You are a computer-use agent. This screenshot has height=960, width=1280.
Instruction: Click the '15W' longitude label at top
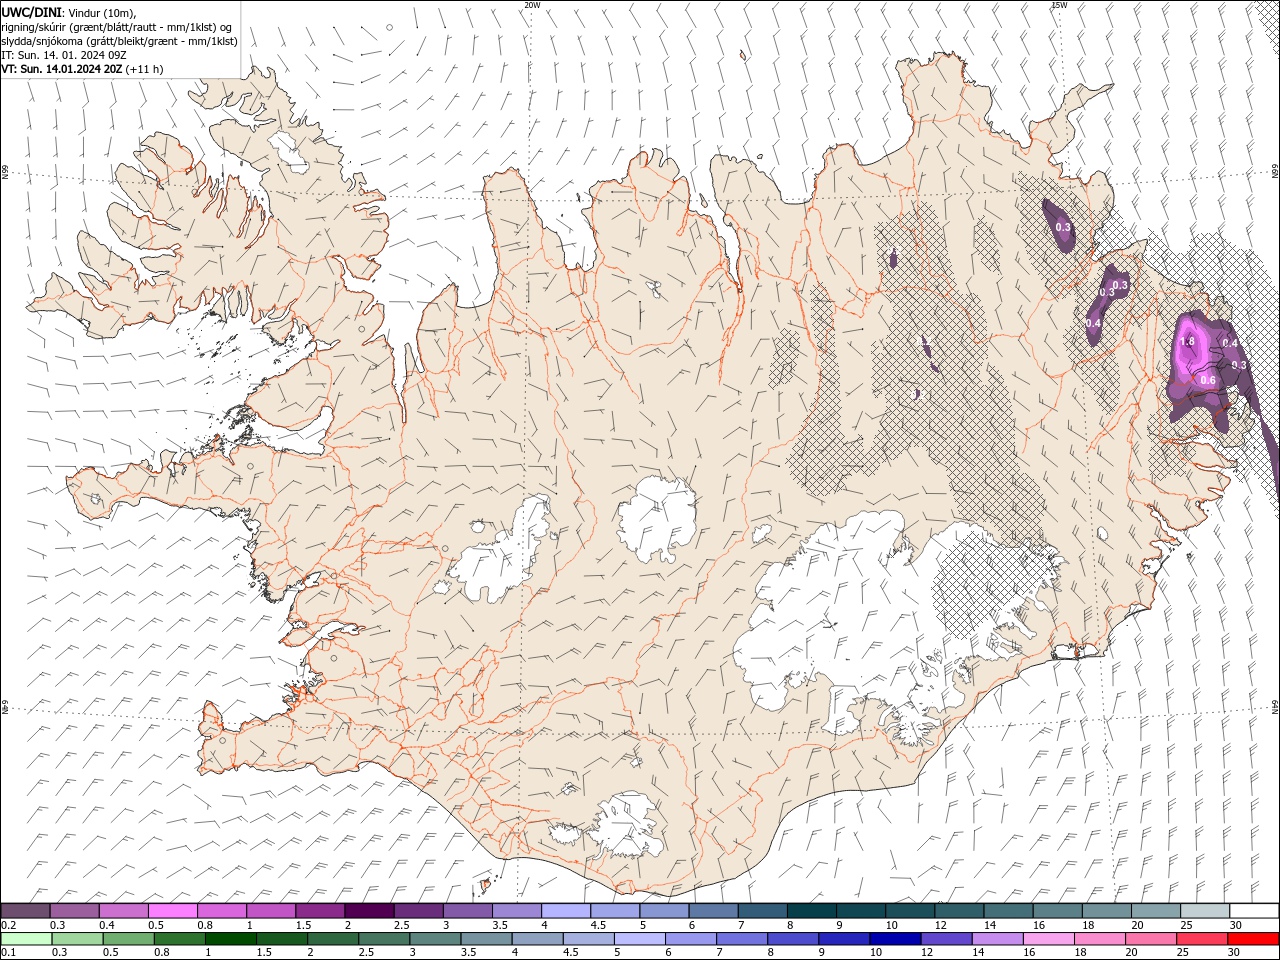click(1058, 5)
